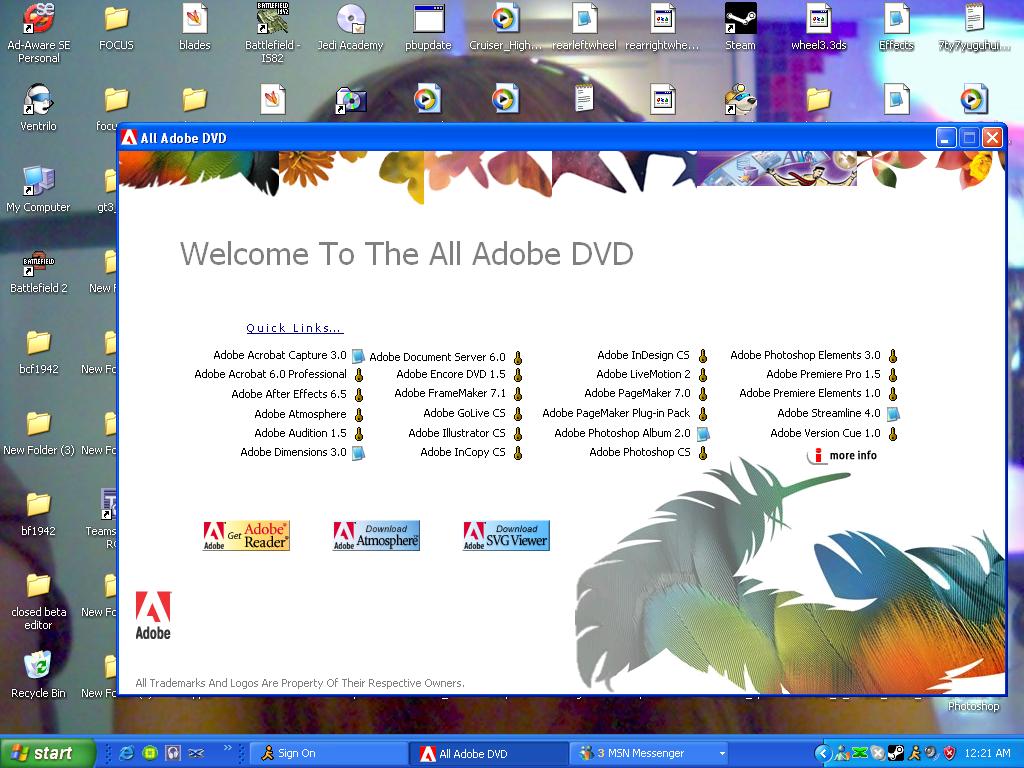Click the red Adobe logo in the window

point(153,615)
